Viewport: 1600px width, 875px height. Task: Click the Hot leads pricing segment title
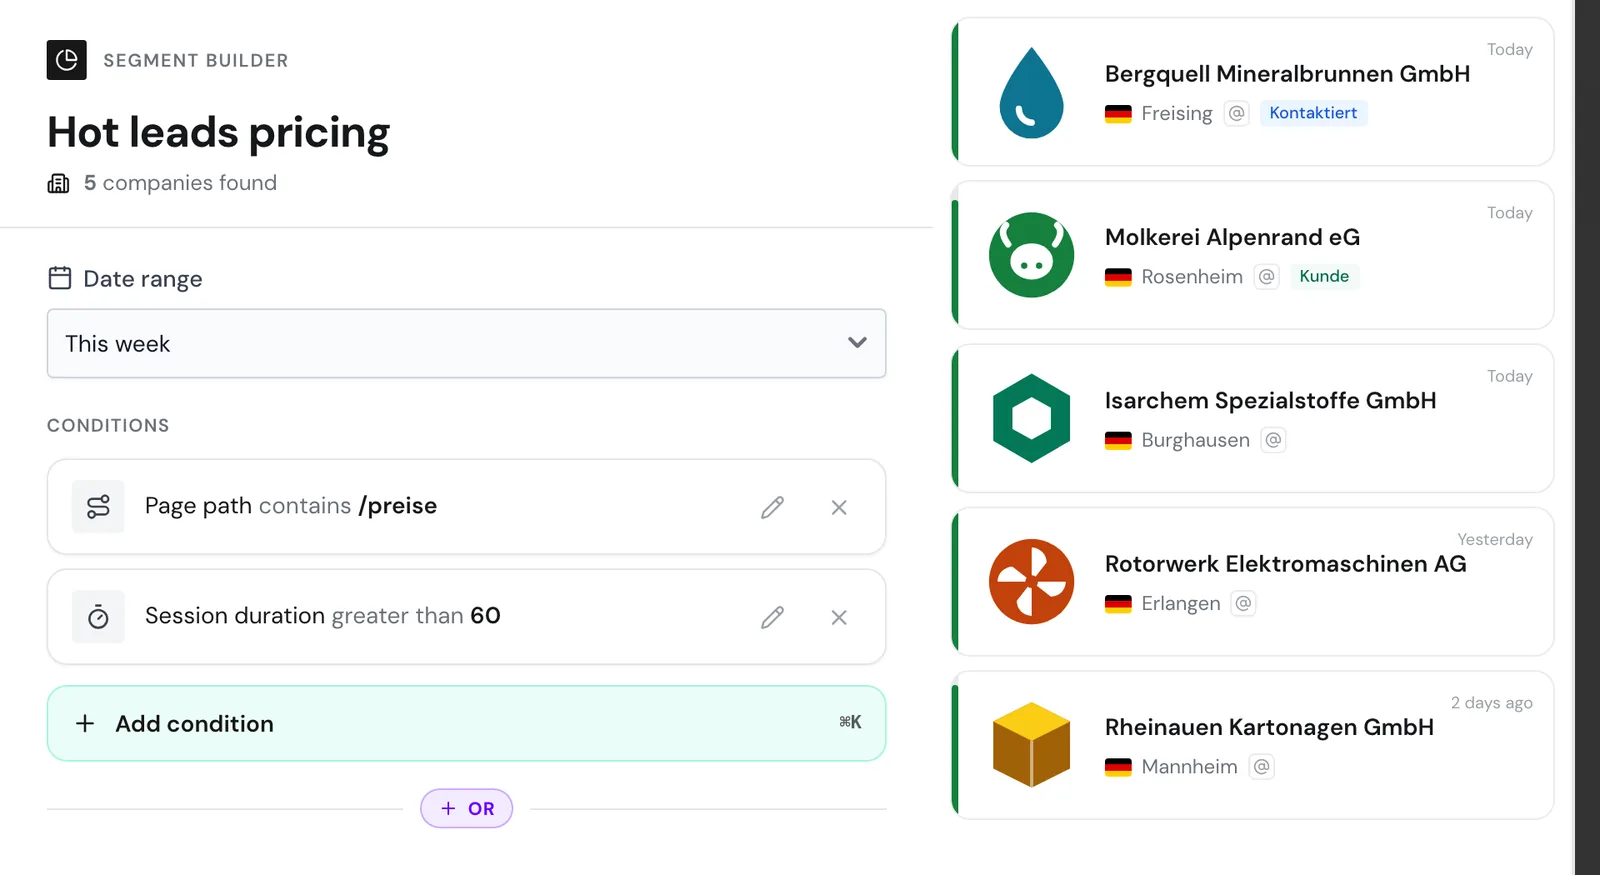(x=218, y=133)
